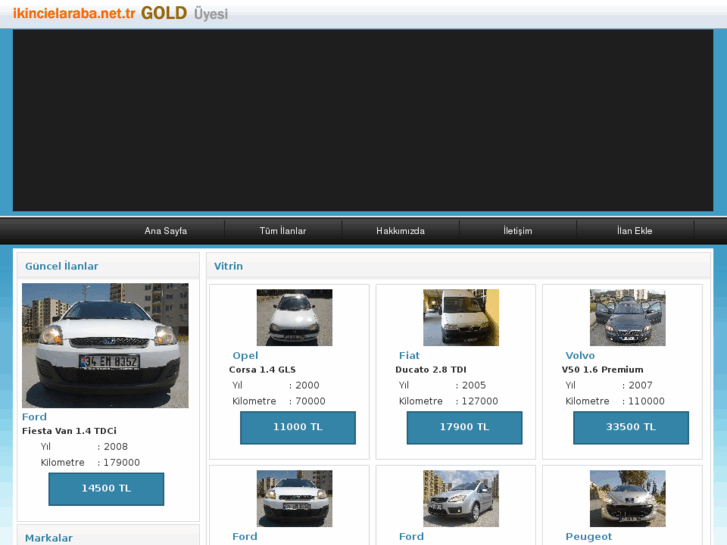Open the Ana Sayfa menu item

tap(166, 231)
